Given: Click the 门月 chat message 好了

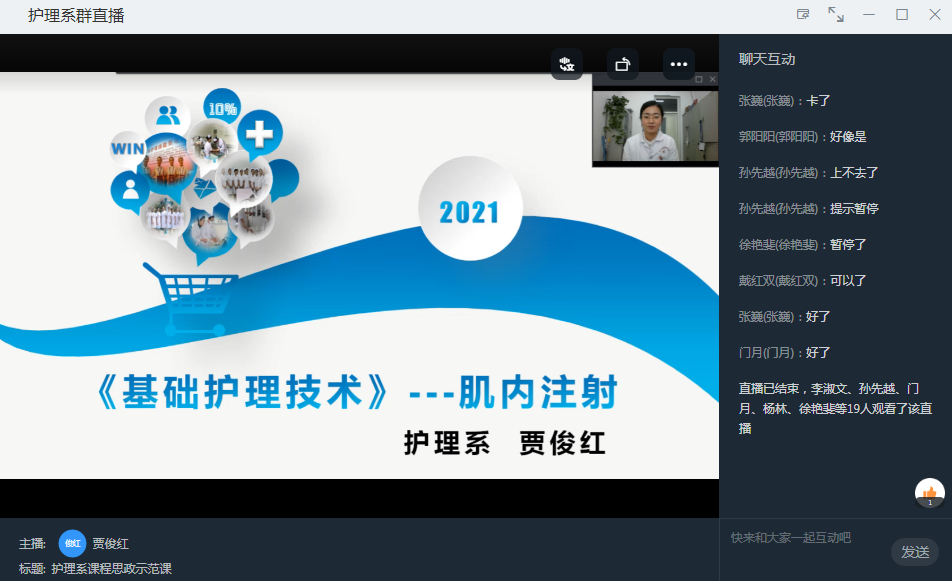Looking at the screenshot, I should [784, 353].
